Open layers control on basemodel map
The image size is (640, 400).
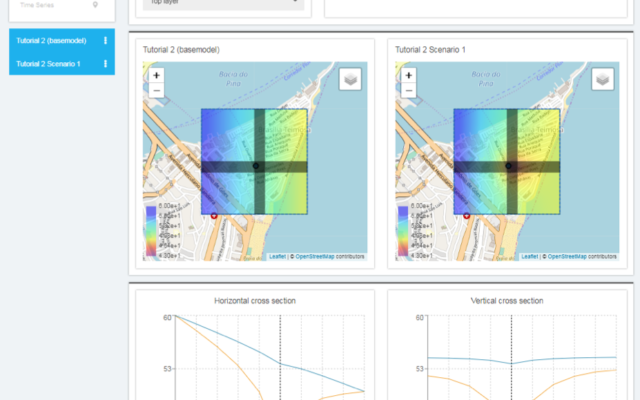pyautogui.click(x=350, y=79)
